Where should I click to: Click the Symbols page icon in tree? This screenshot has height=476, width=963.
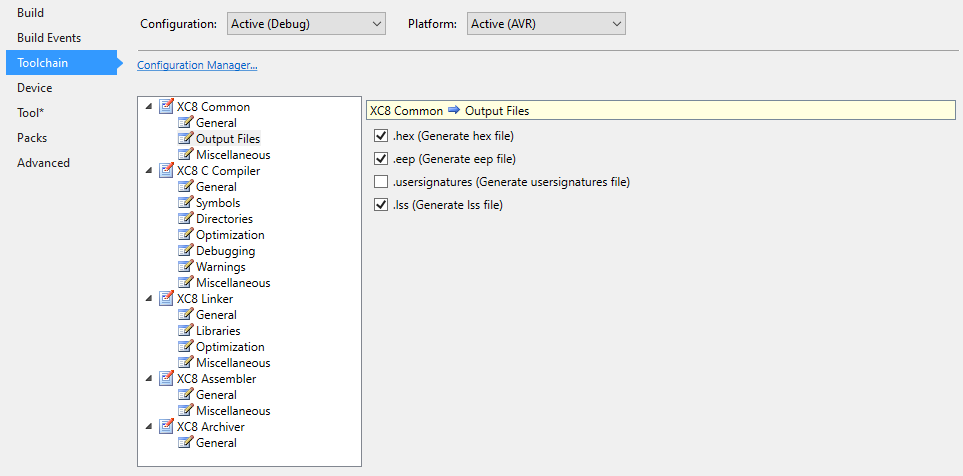185,203
